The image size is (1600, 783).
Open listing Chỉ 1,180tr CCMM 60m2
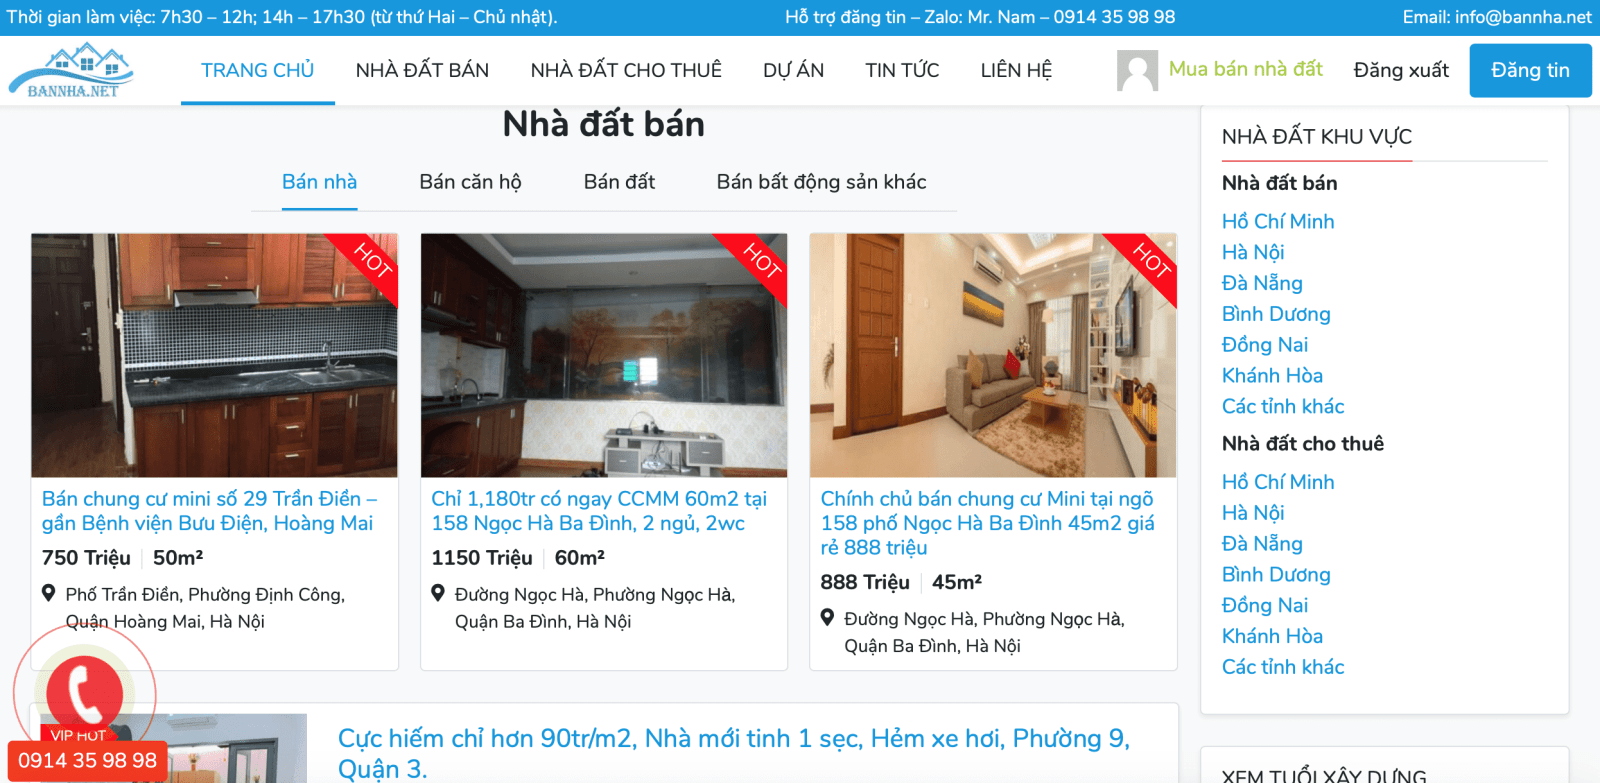point(599,511)
